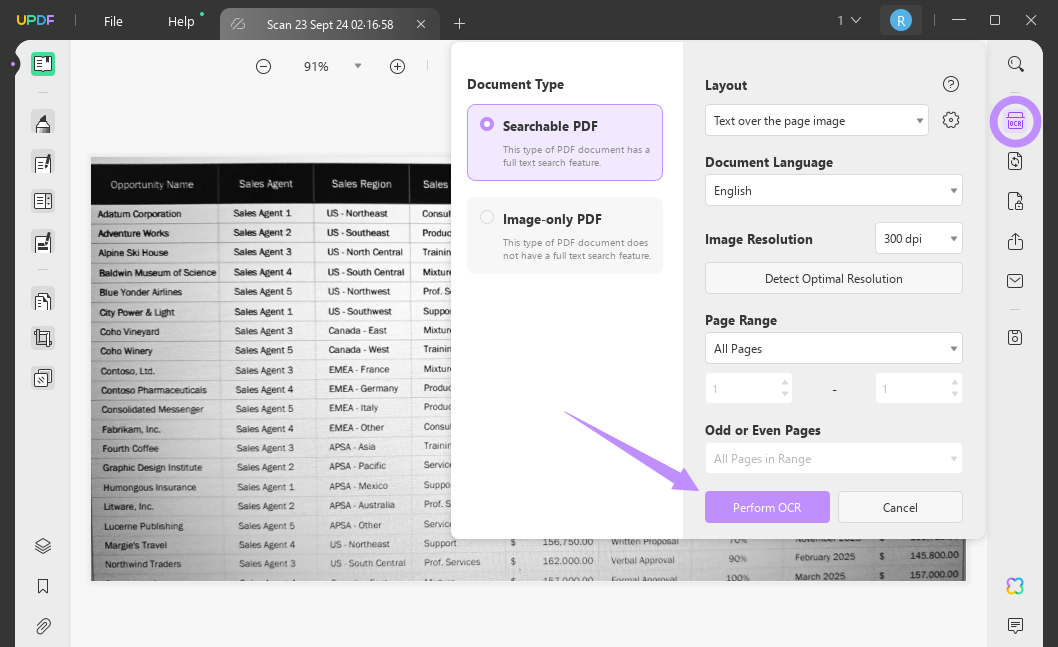Click Detect Optimal Resolution
The height and width of the screenshot is (647, 1058).
click(x=833, y=278)
